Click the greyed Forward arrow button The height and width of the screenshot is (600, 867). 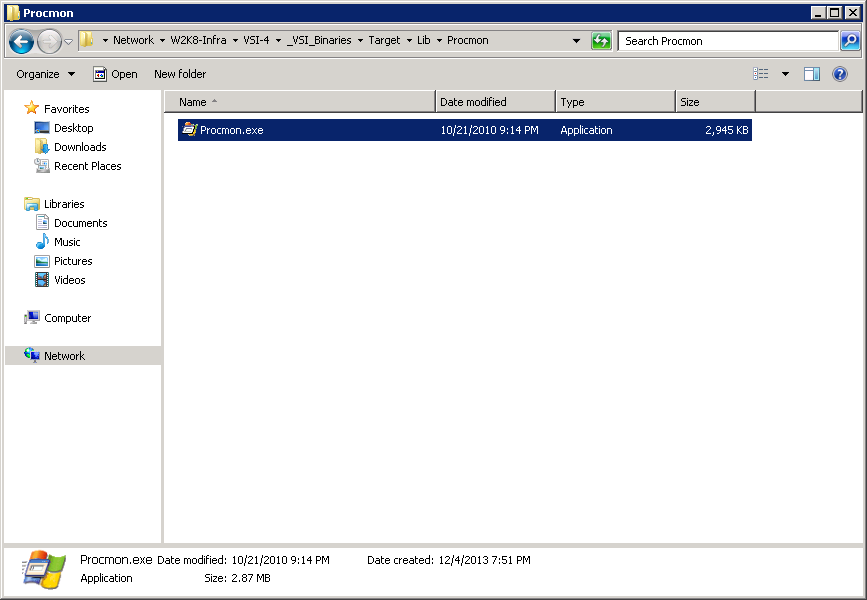[49, 41]
